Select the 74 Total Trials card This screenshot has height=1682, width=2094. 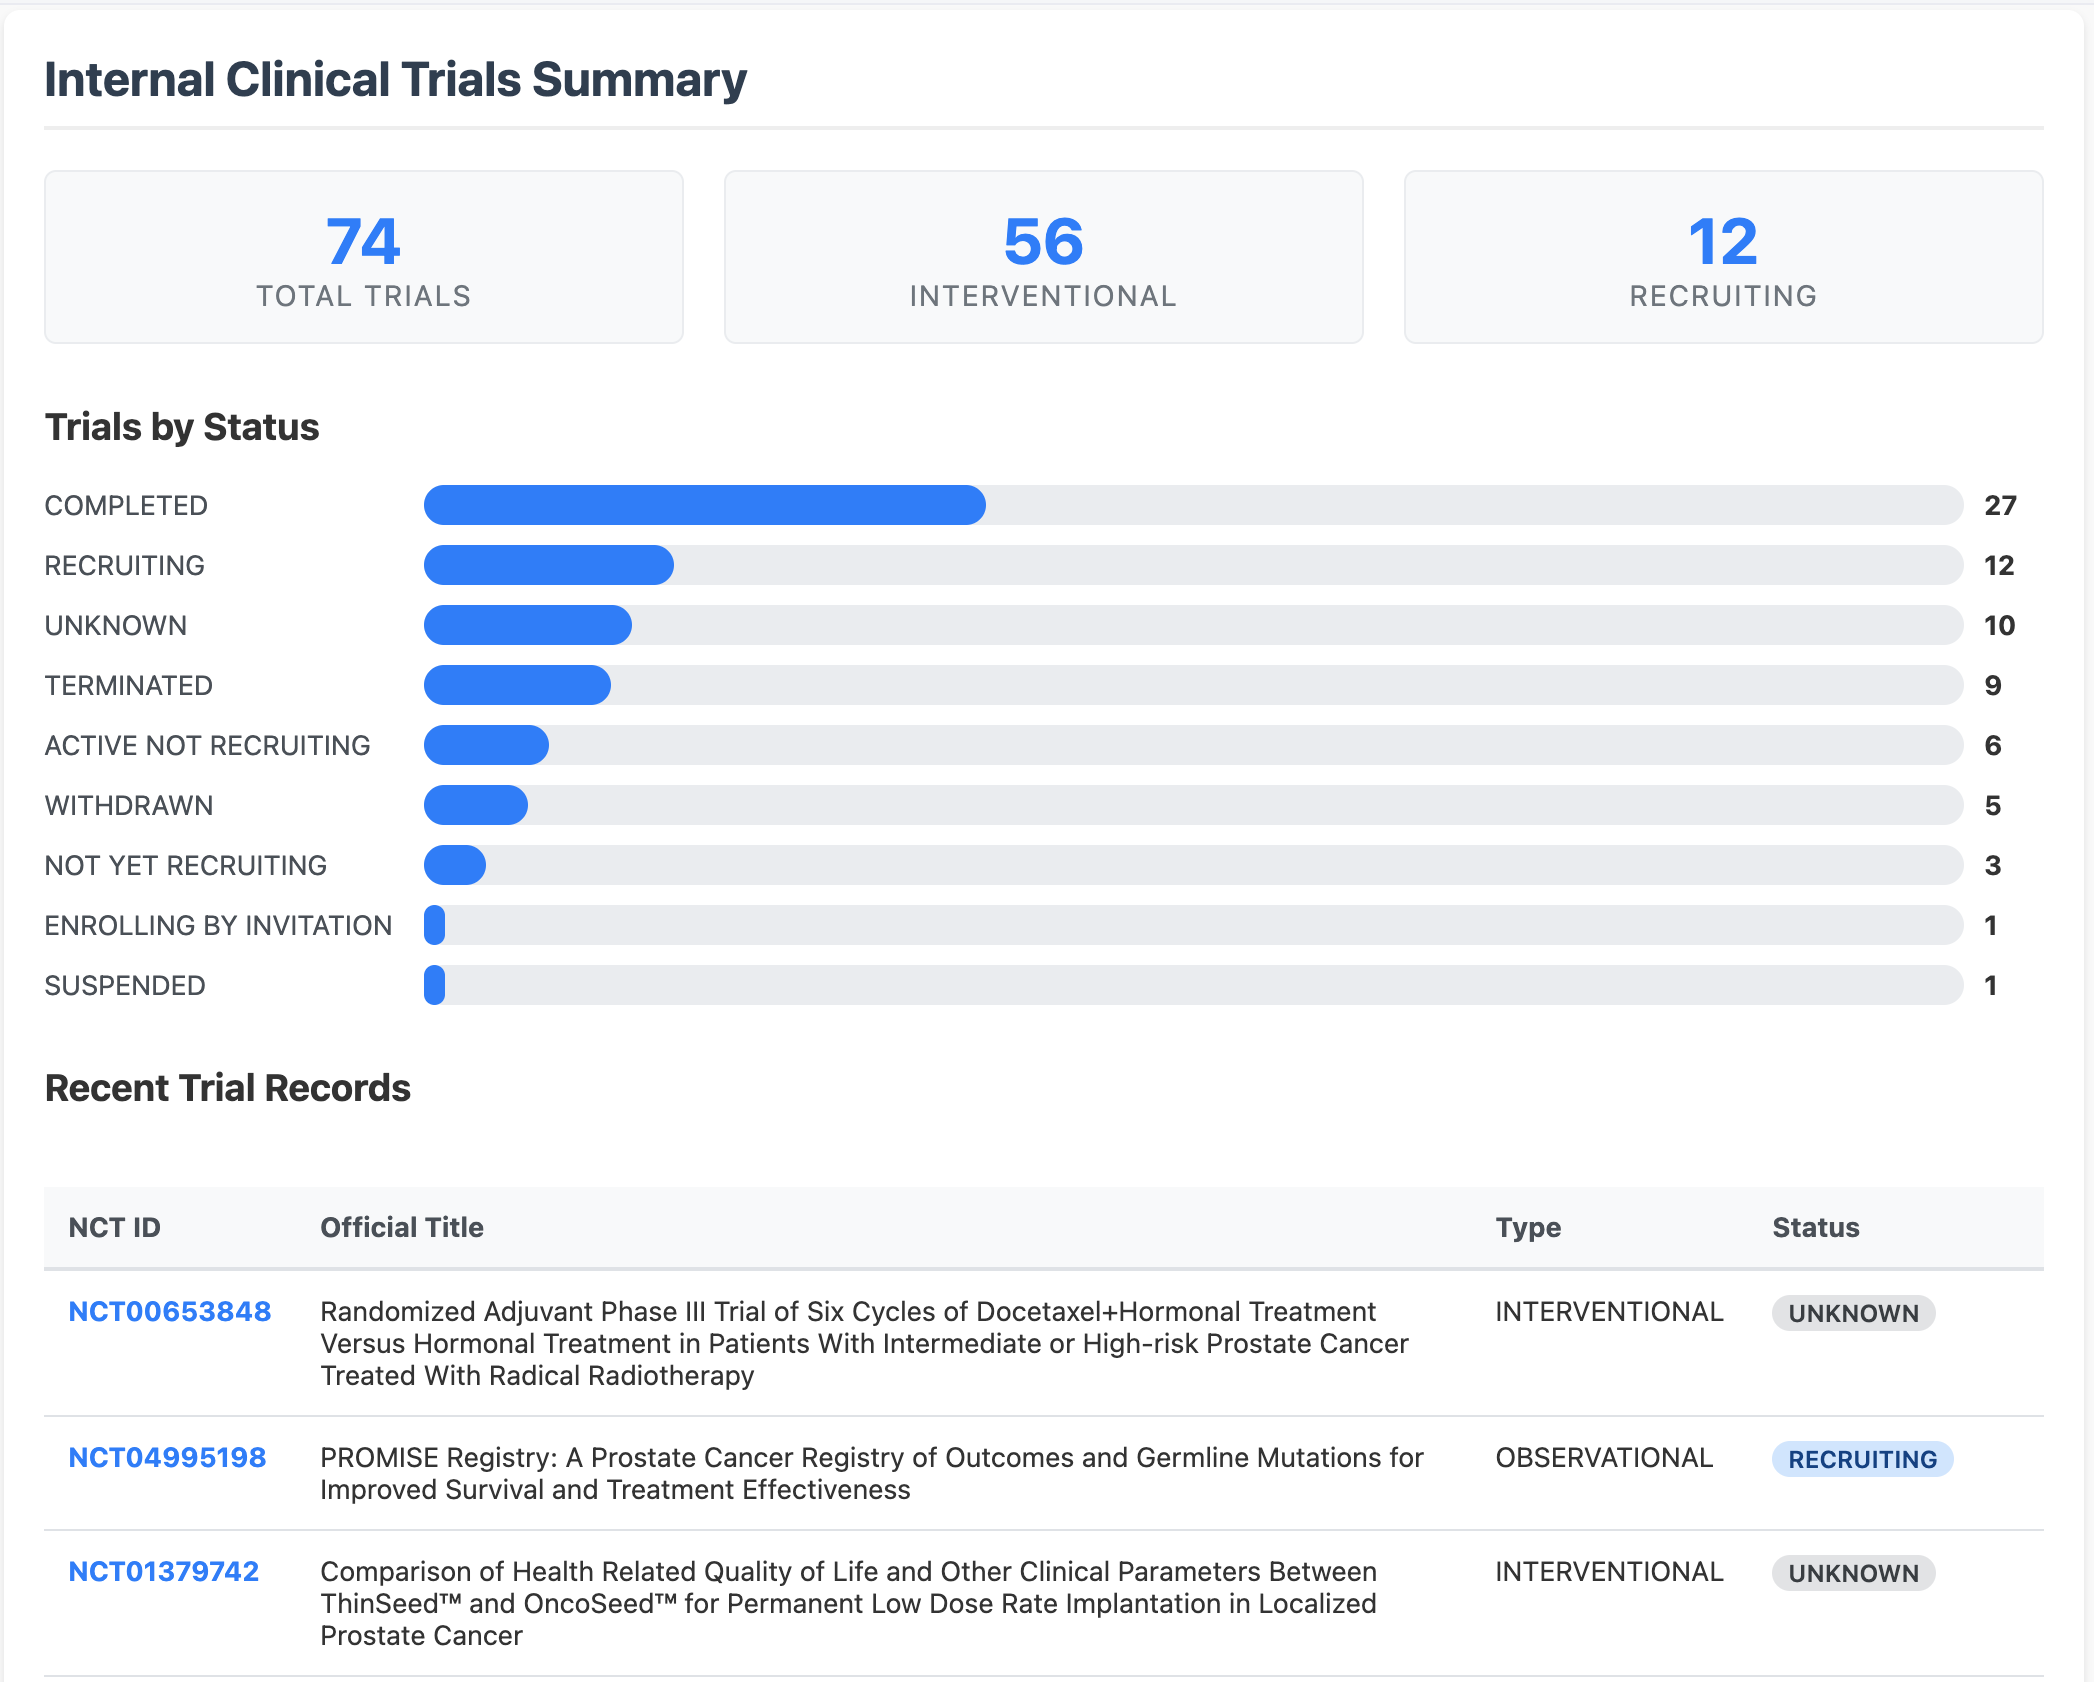[x=363, y=257]
